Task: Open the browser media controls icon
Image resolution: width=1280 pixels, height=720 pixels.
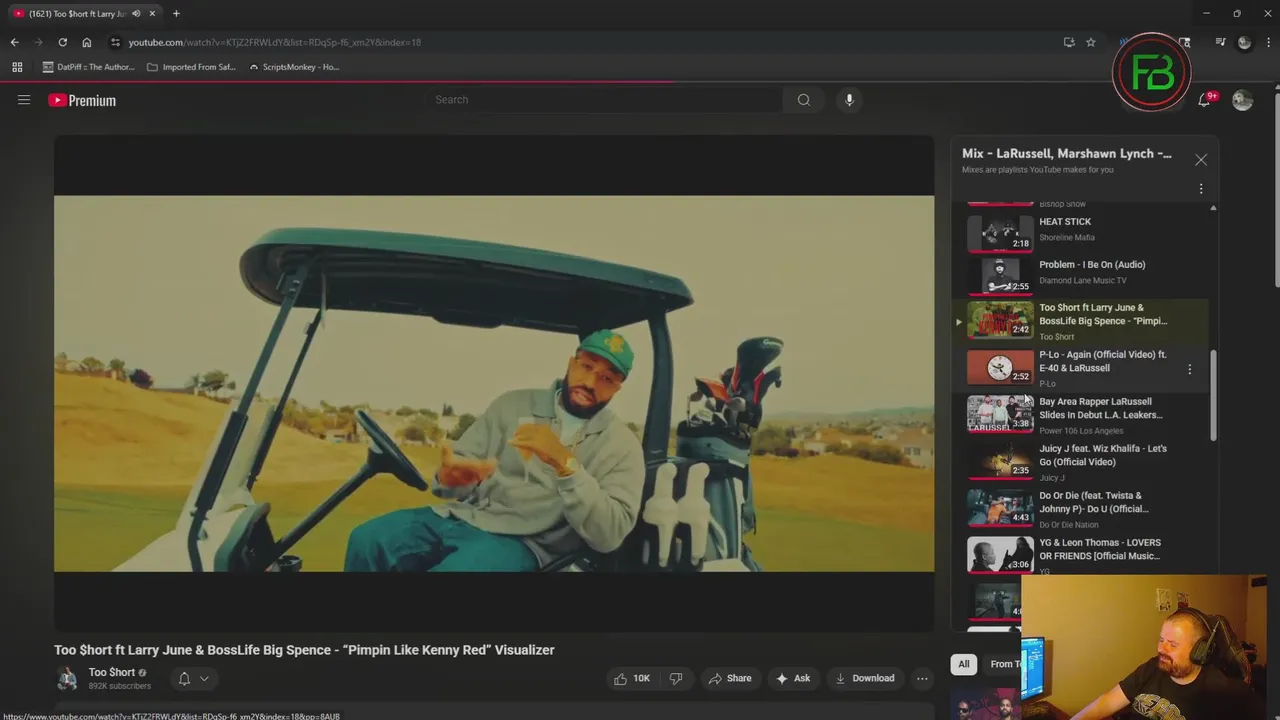Action: pyautogui.click(x=1220, y=42)
